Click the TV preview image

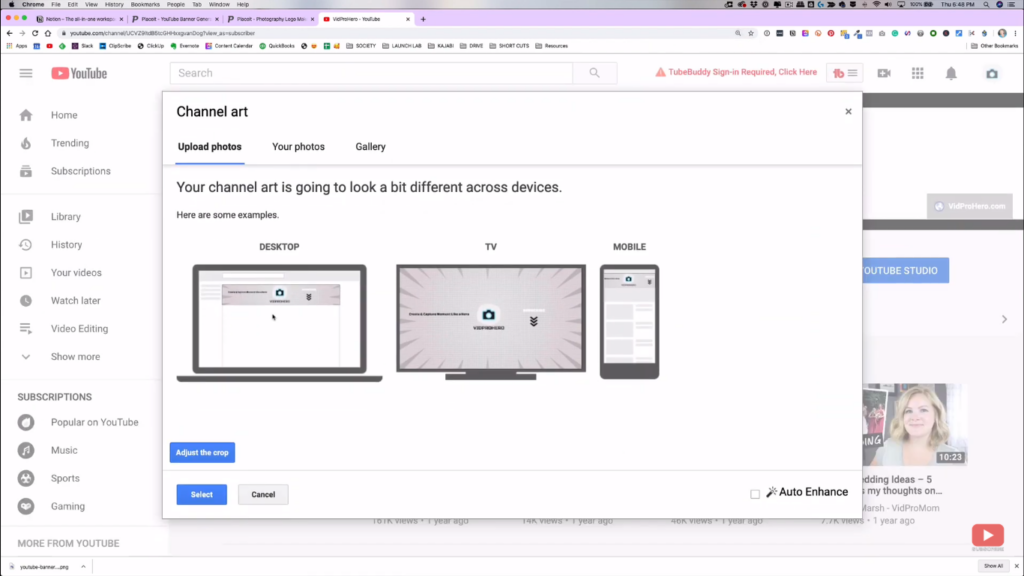click(491, 322)
